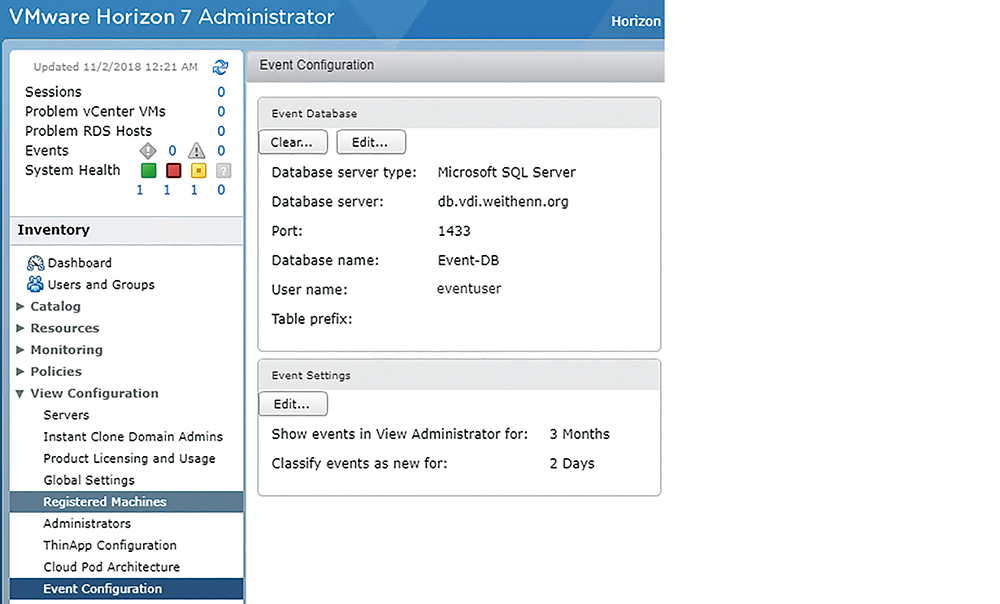This screenshot has height=604, width=1000.
Task: Click Edit... in the Event Settings section
Action: pos(293,404)
